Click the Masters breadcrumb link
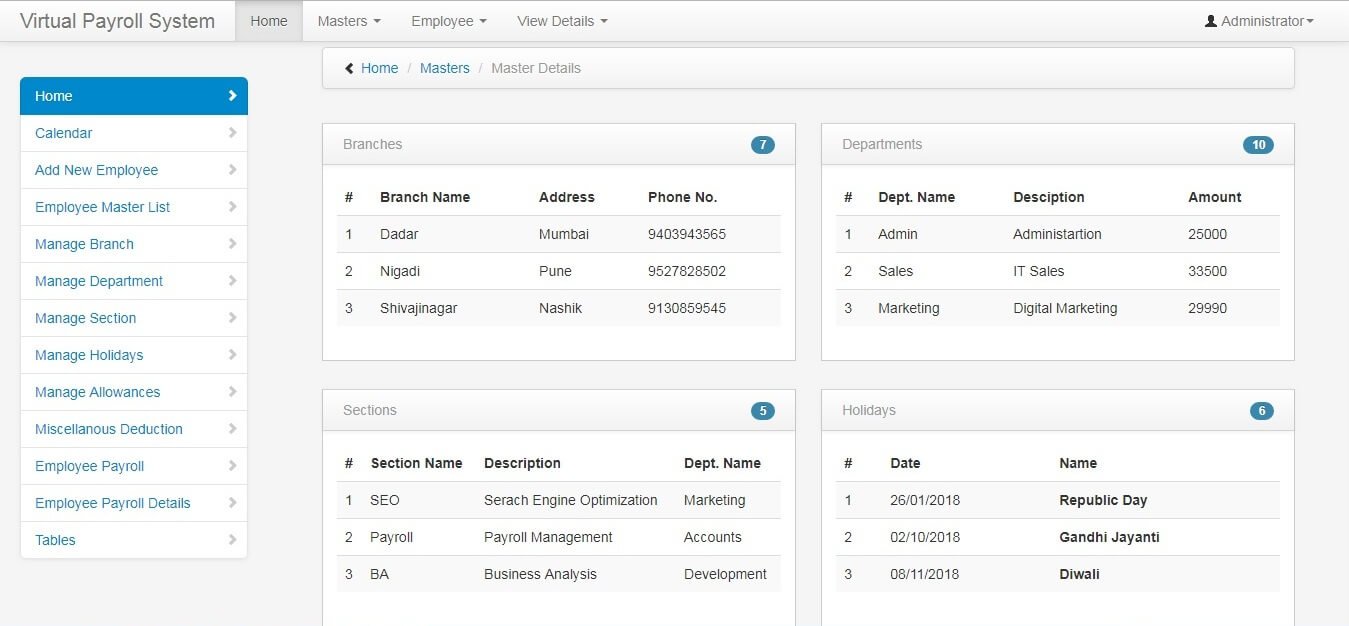Screen dimensions: 1349x626 [x=444, y=68]
